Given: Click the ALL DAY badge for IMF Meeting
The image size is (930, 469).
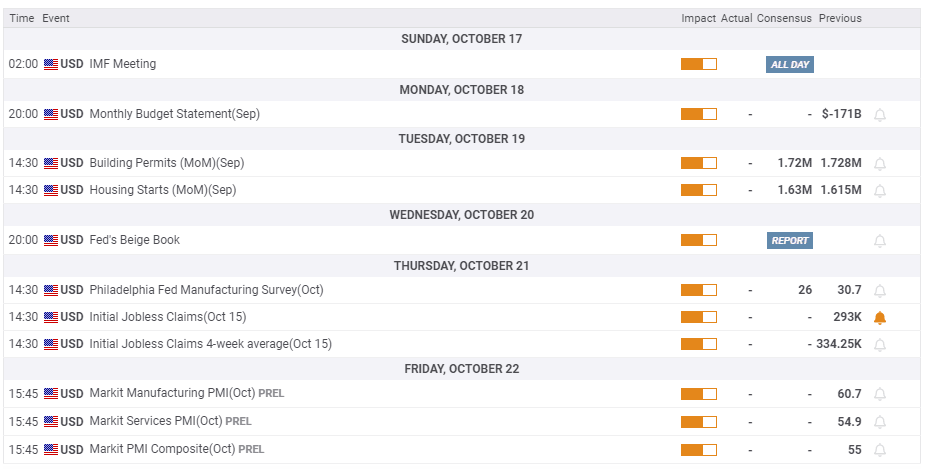Looking at the screenshot, I should [x=789, y=64].
